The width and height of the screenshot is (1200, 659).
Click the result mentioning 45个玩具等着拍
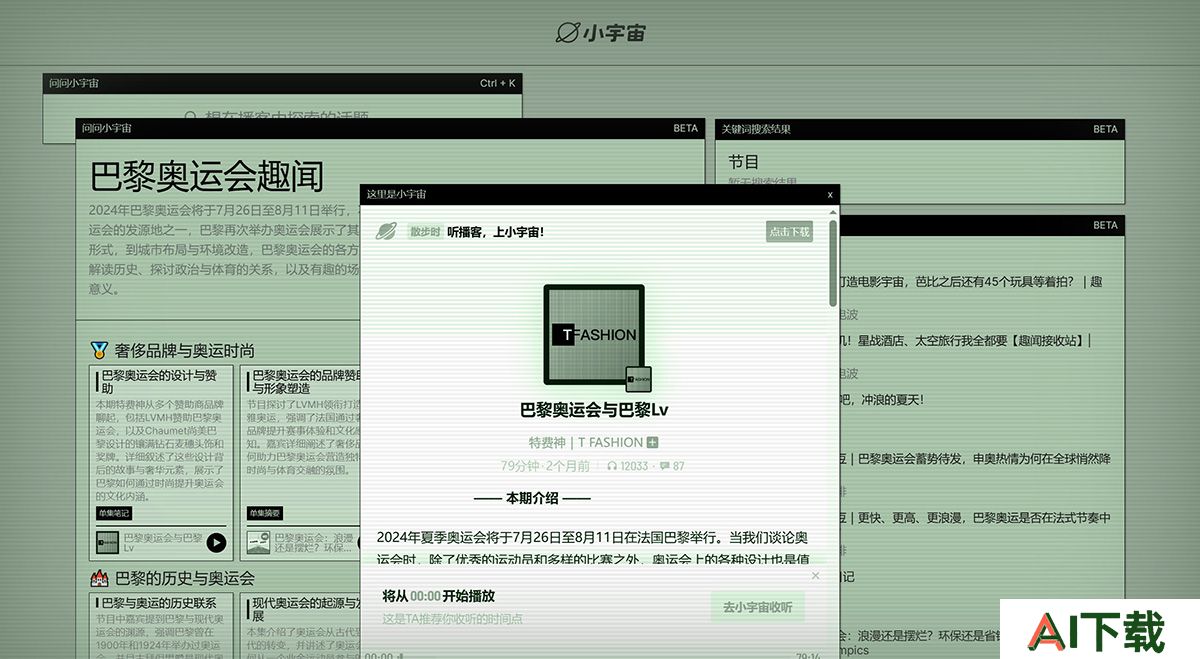click(970, 282)
